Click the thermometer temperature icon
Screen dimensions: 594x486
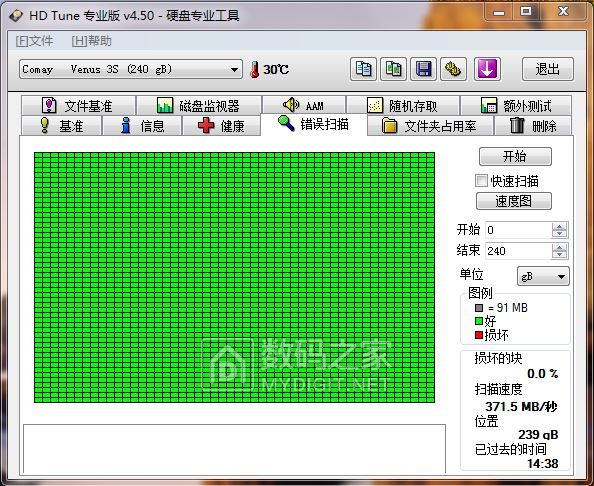coord(255,70)
